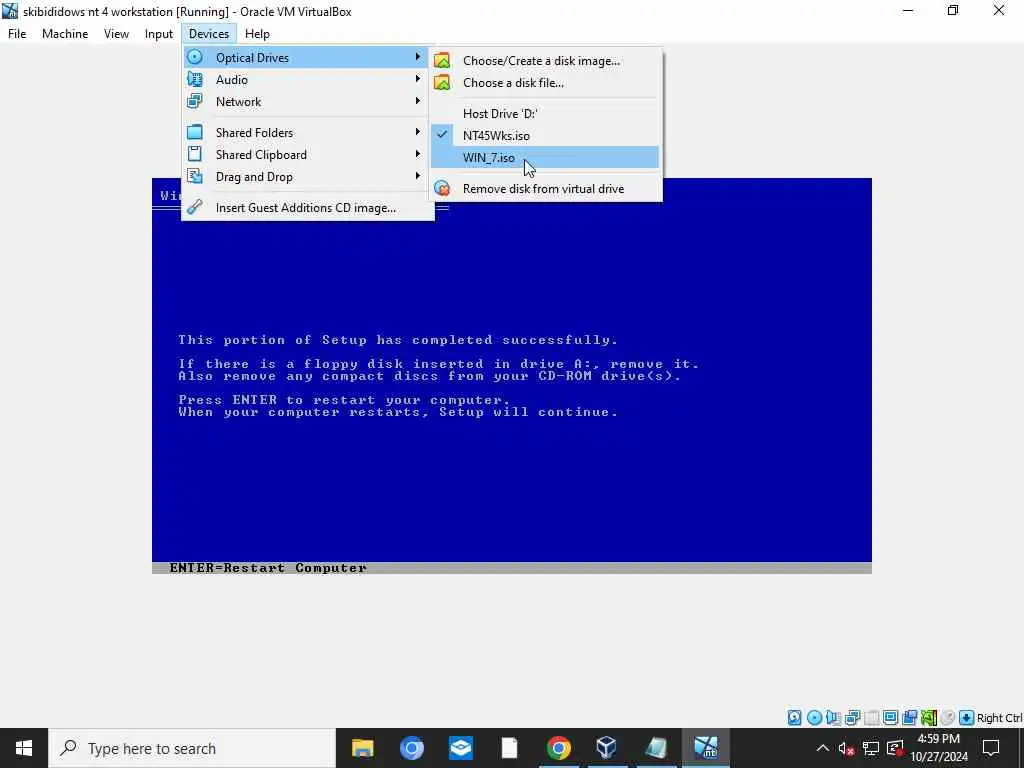Click the eject icon beside Remove disk
Image resolution: width=1024 pixels, height=768 pixels.
click(x=442, y=189)
